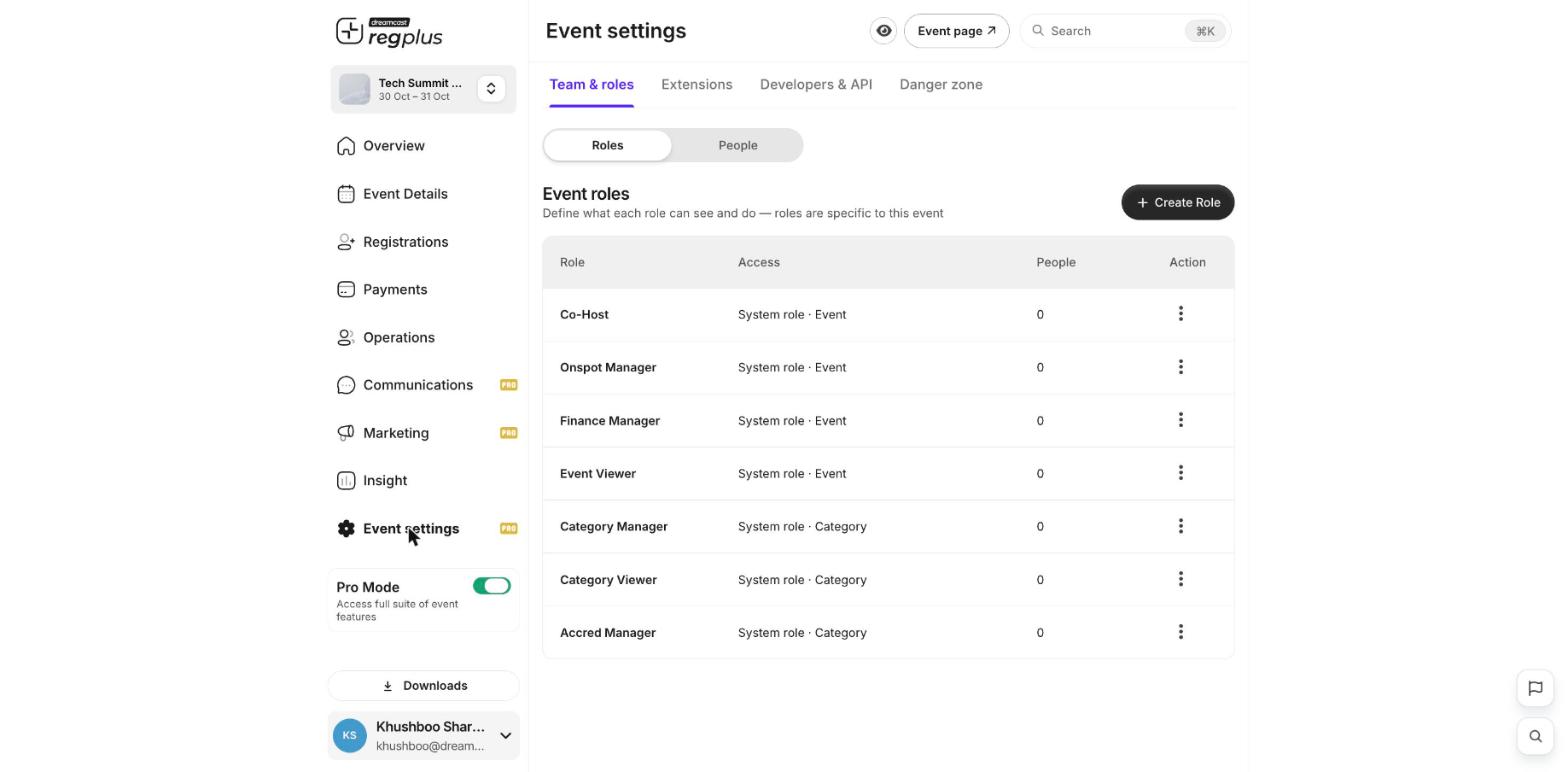Open action menu for Co-Host role

click(x=1181, y=314)
